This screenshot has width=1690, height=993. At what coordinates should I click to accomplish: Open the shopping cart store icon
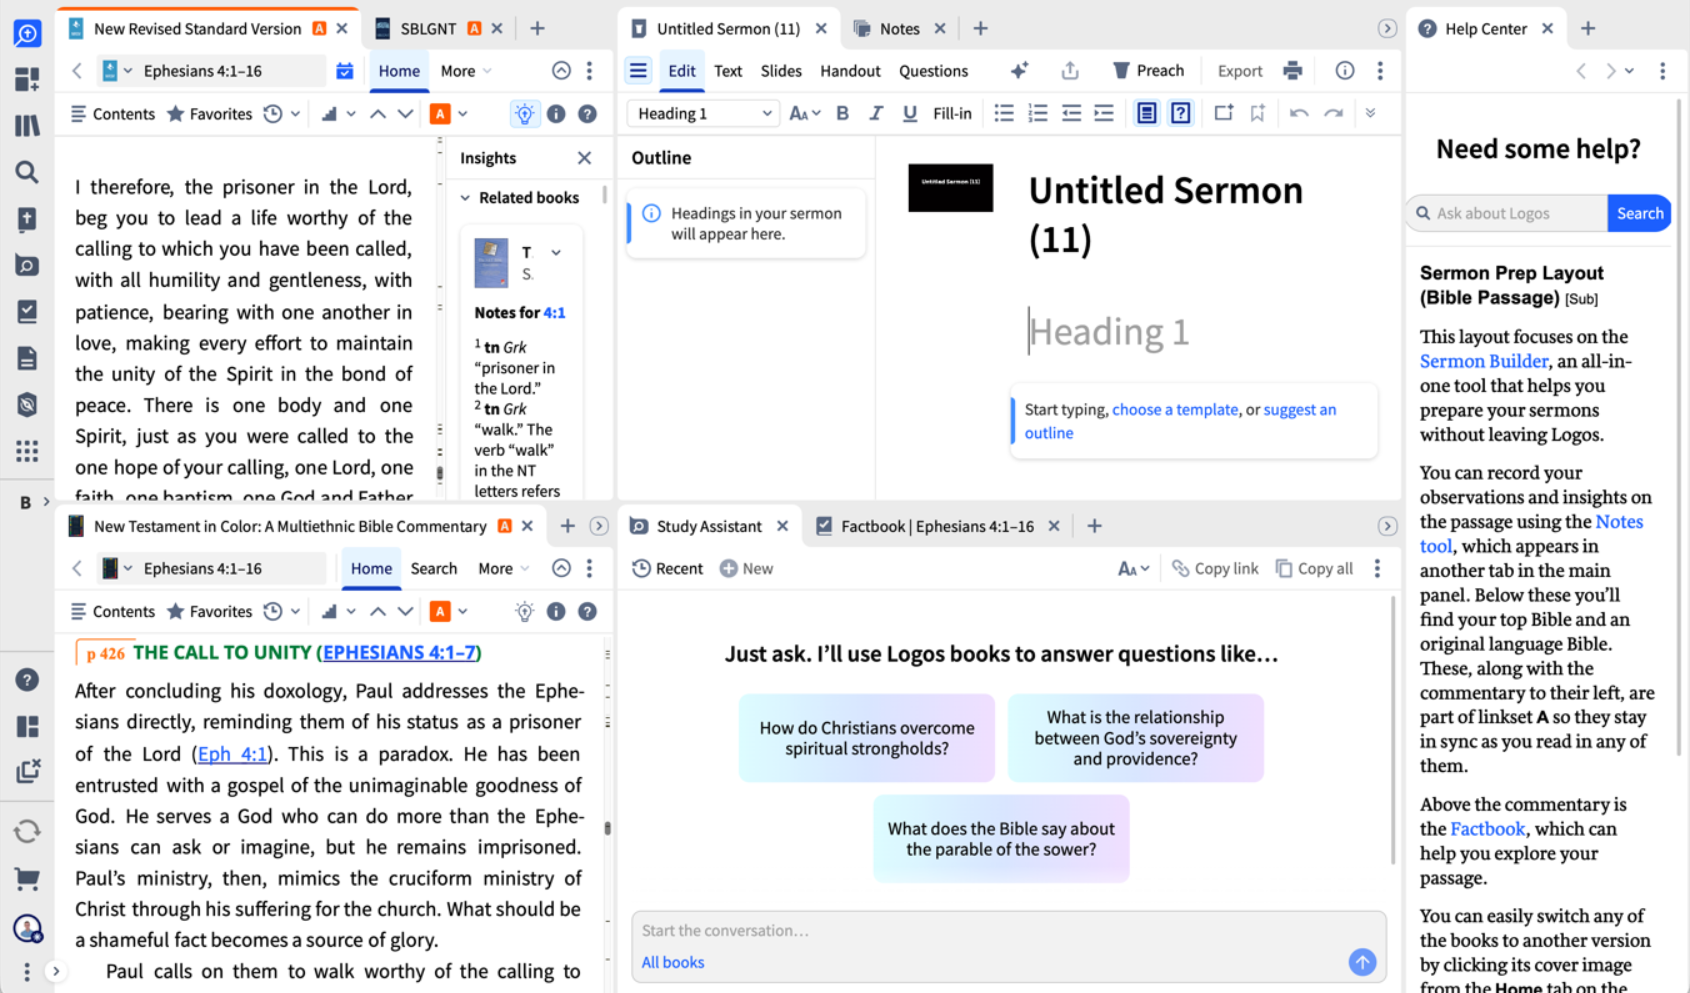[x=27, y=879]
